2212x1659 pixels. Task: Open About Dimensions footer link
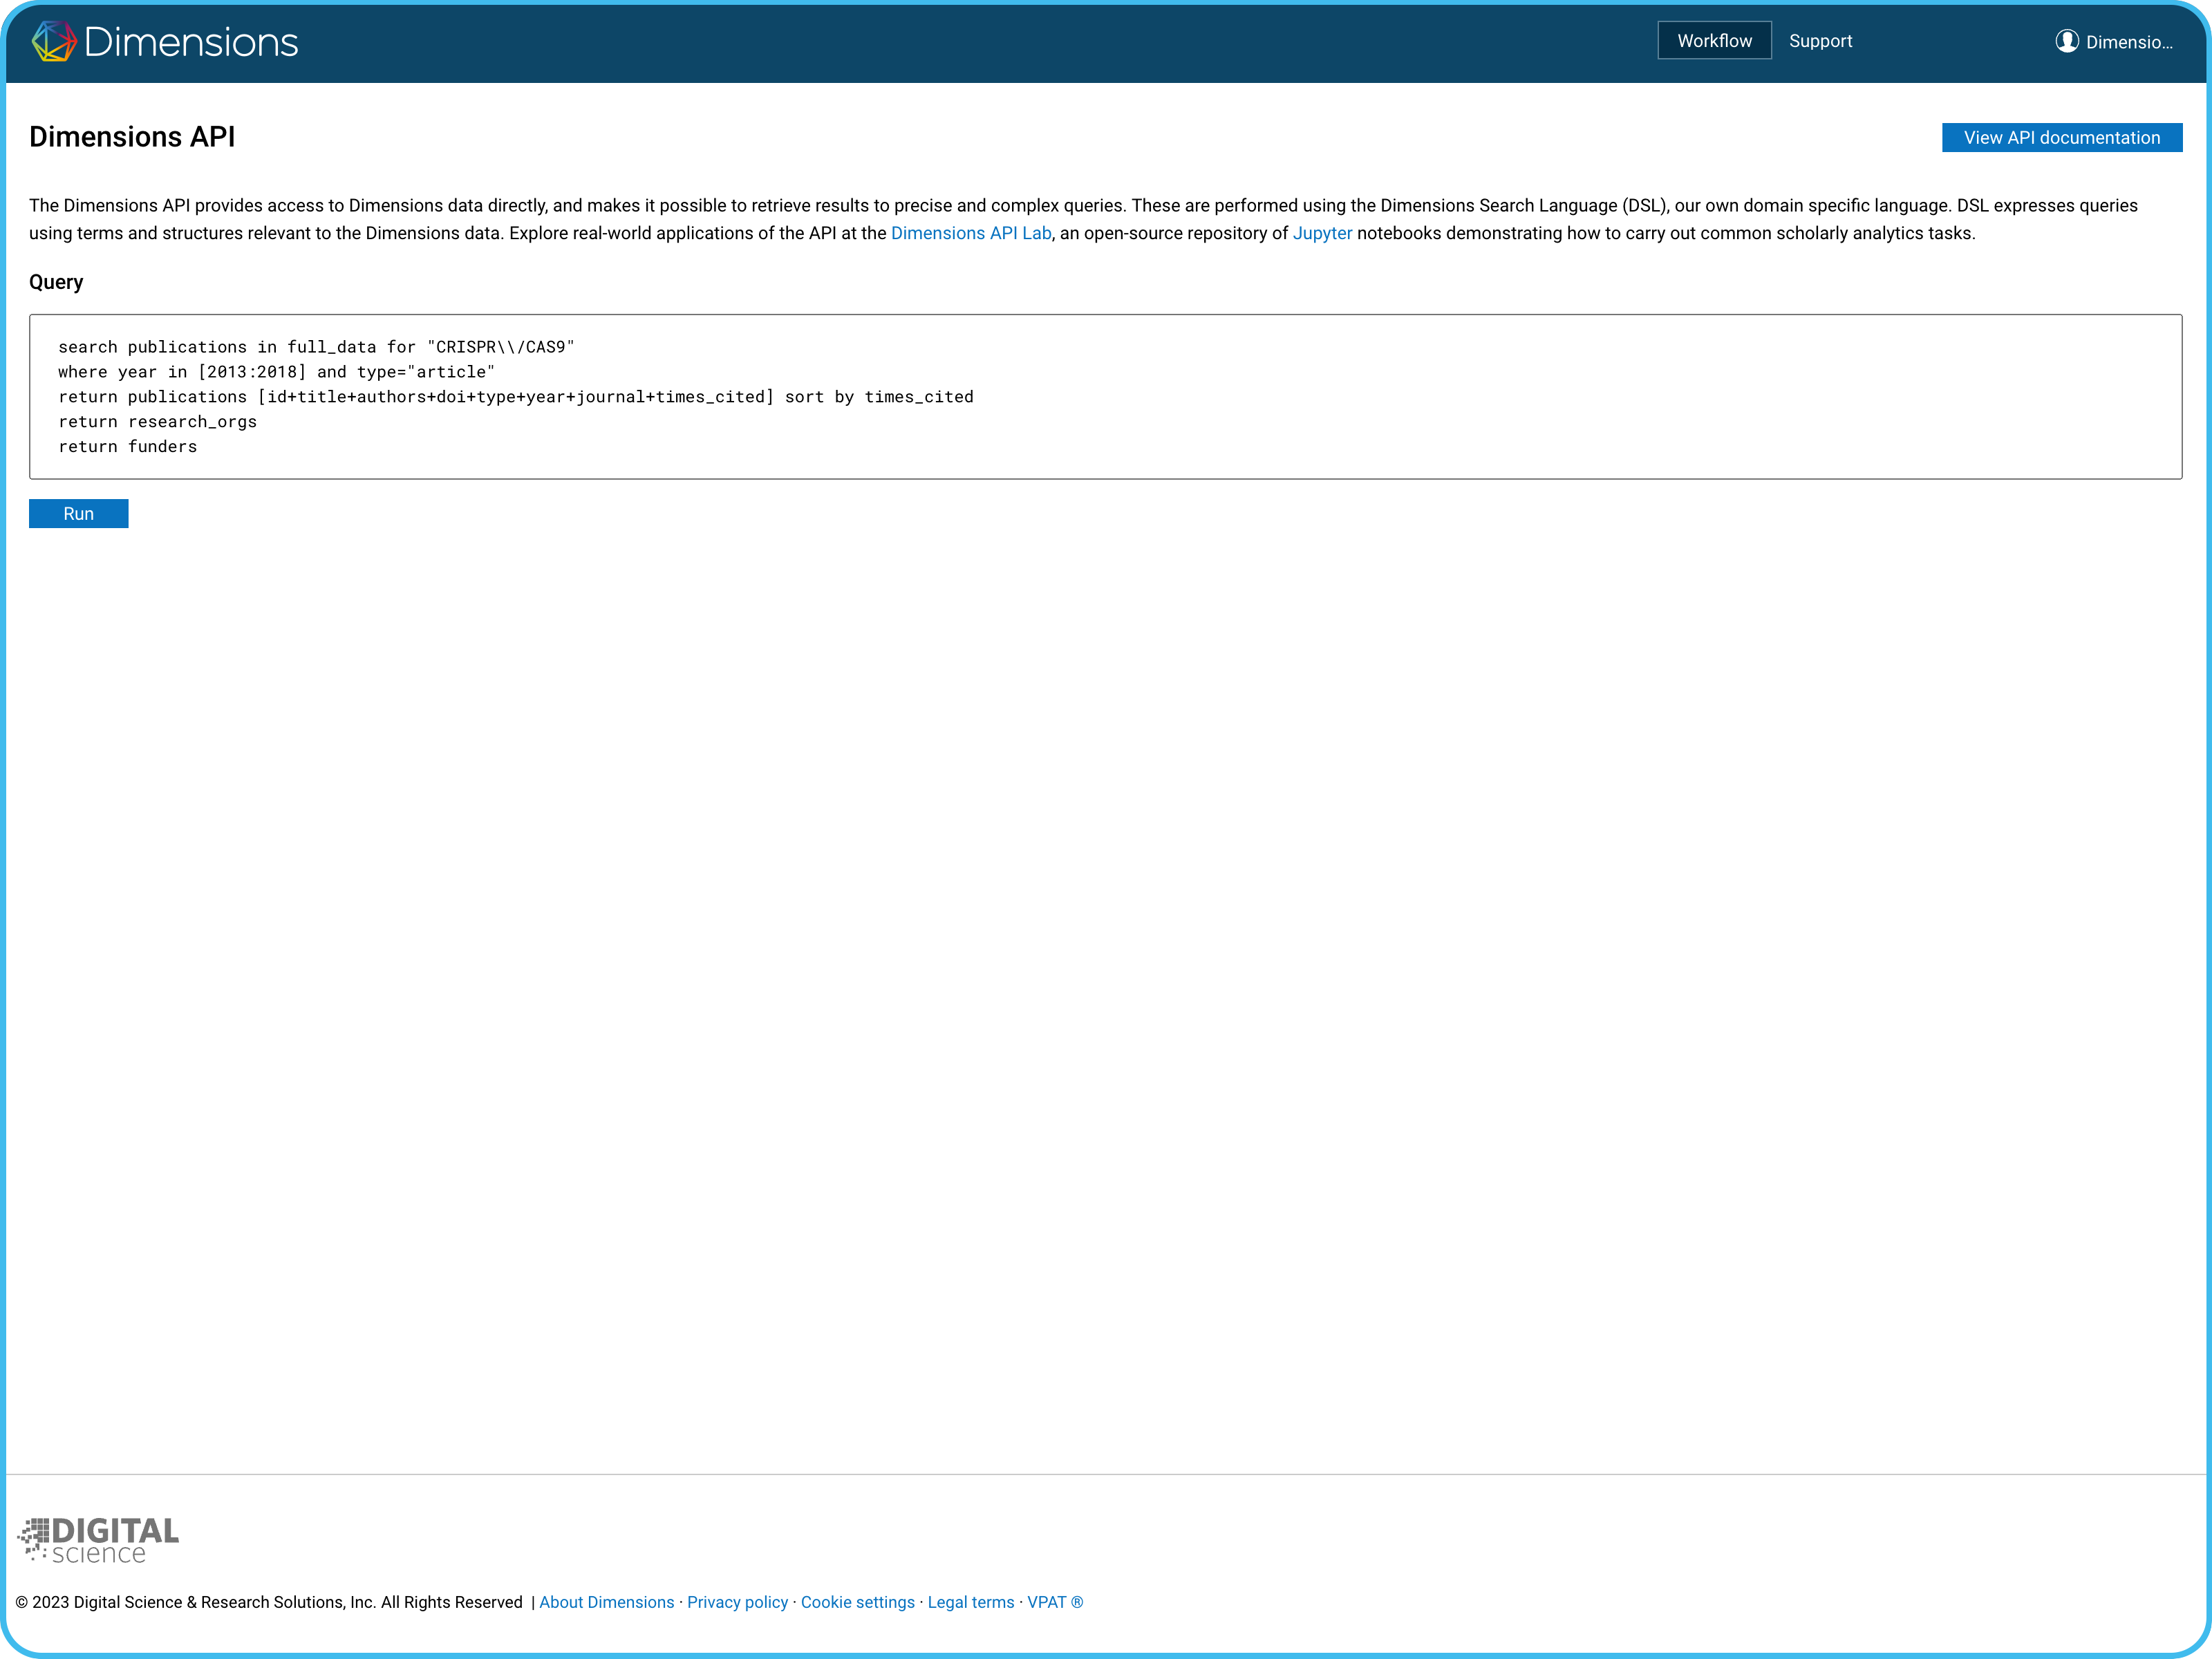(x=606, y=1602)
